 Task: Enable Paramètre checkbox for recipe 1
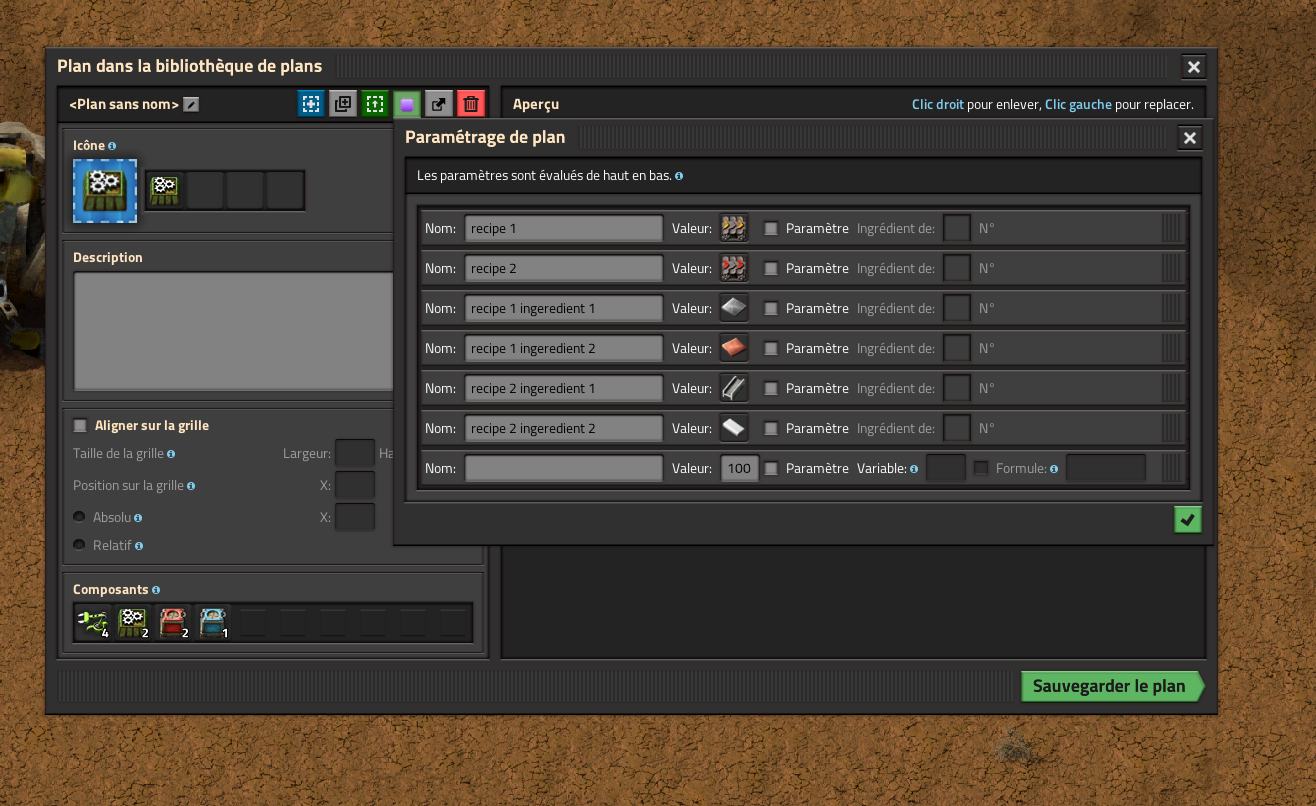tap(771, 228)
